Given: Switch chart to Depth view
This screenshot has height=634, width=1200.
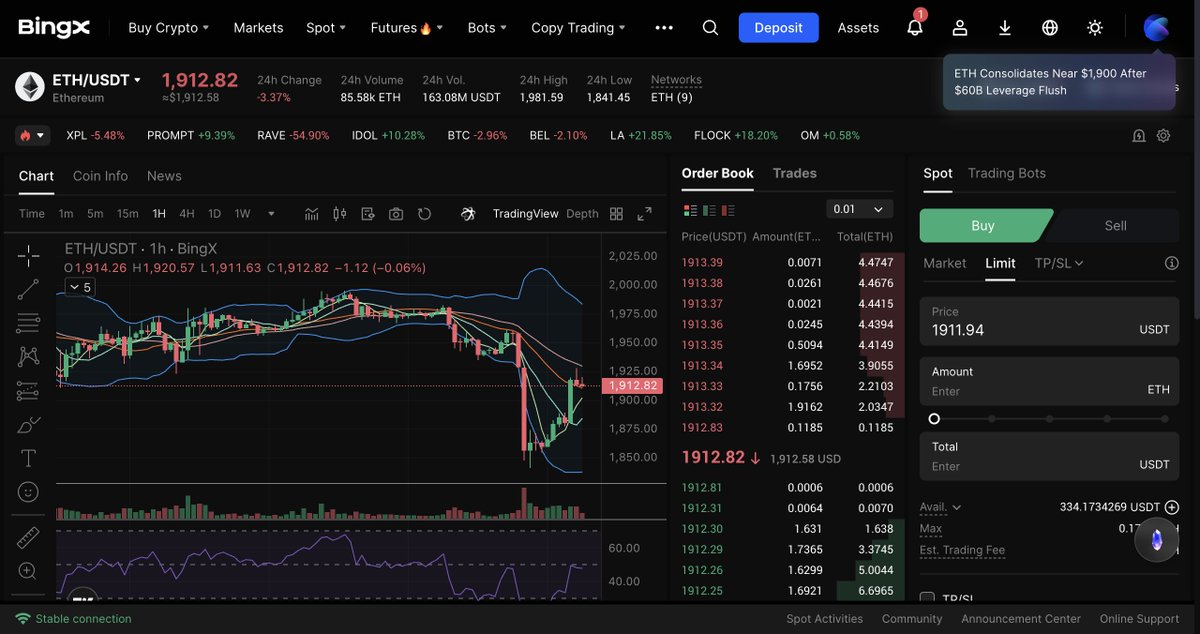Looking at the screenshot, I should (x=582, y=213).
